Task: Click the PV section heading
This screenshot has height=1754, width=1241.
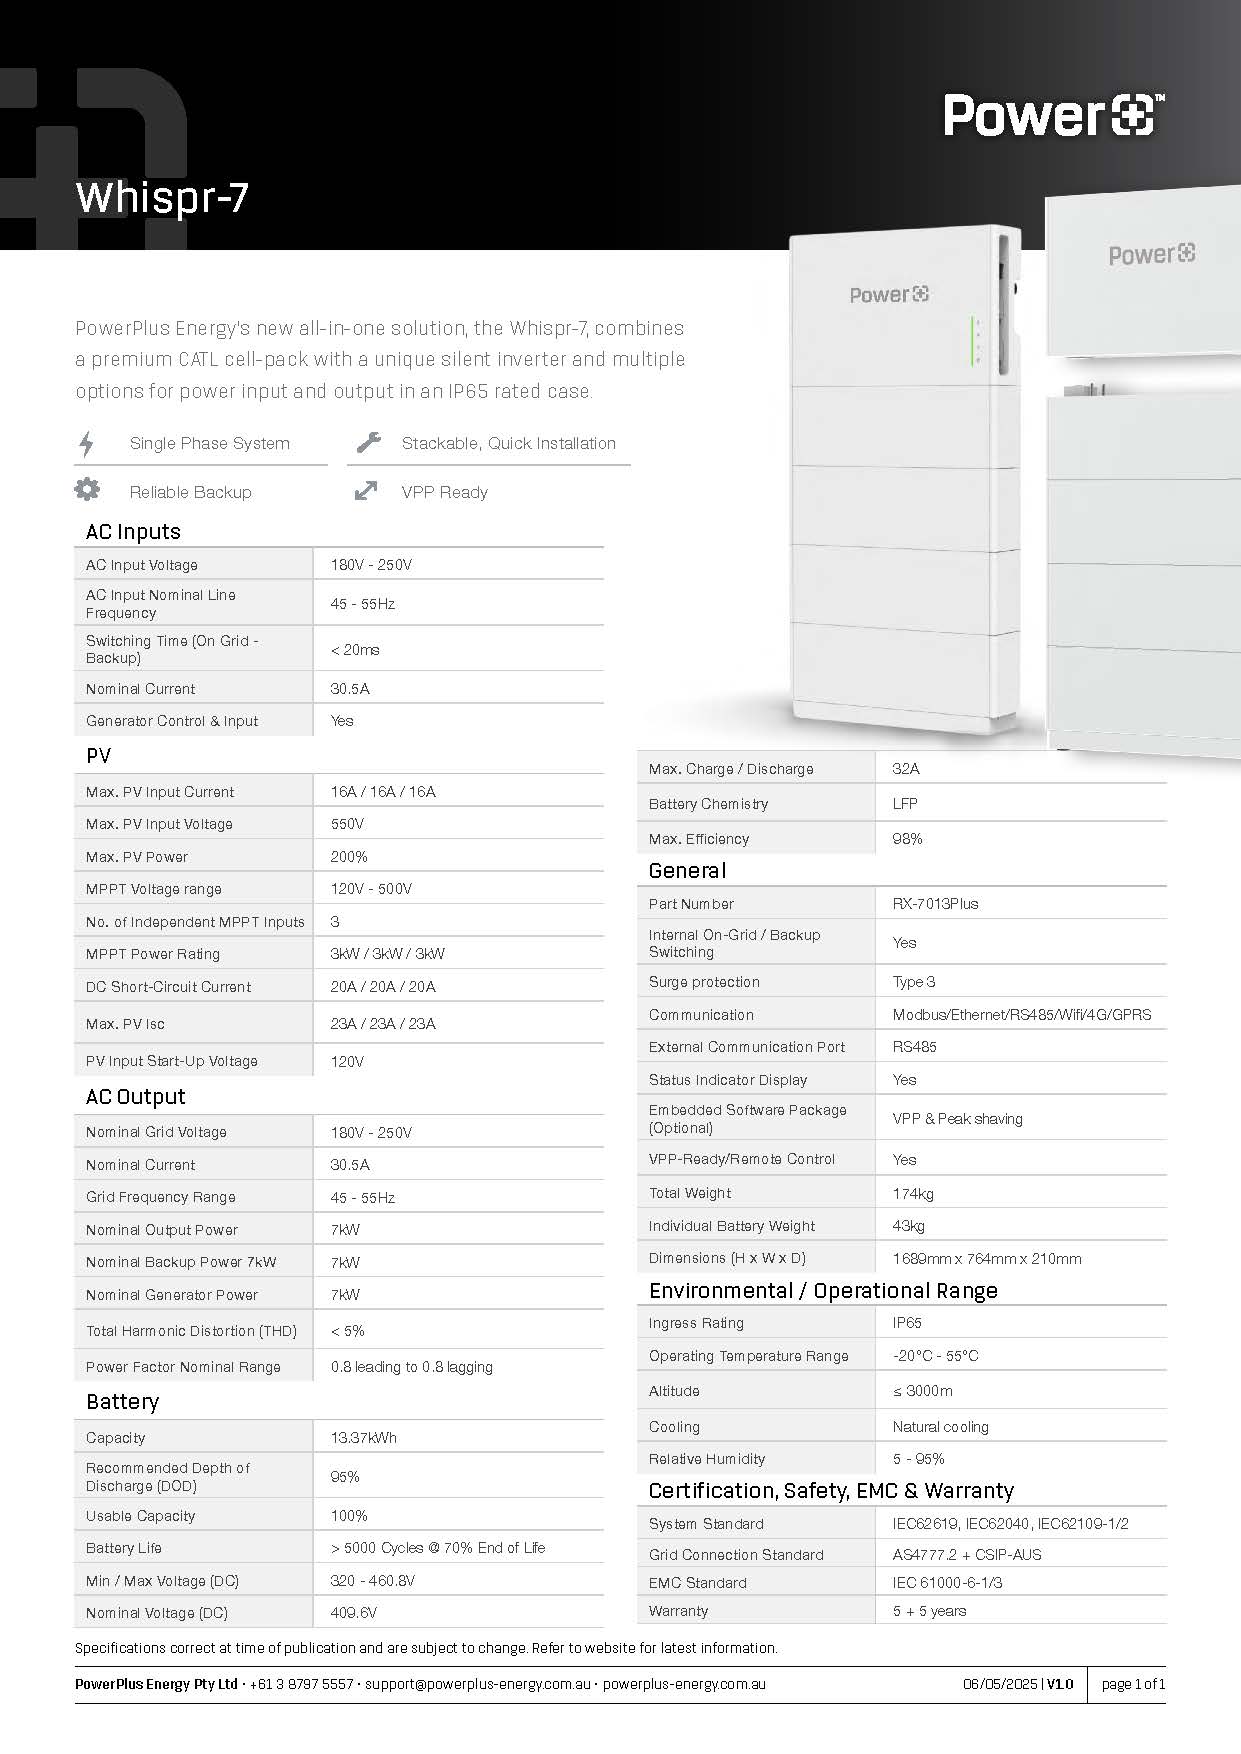Action: click(98, 756)
